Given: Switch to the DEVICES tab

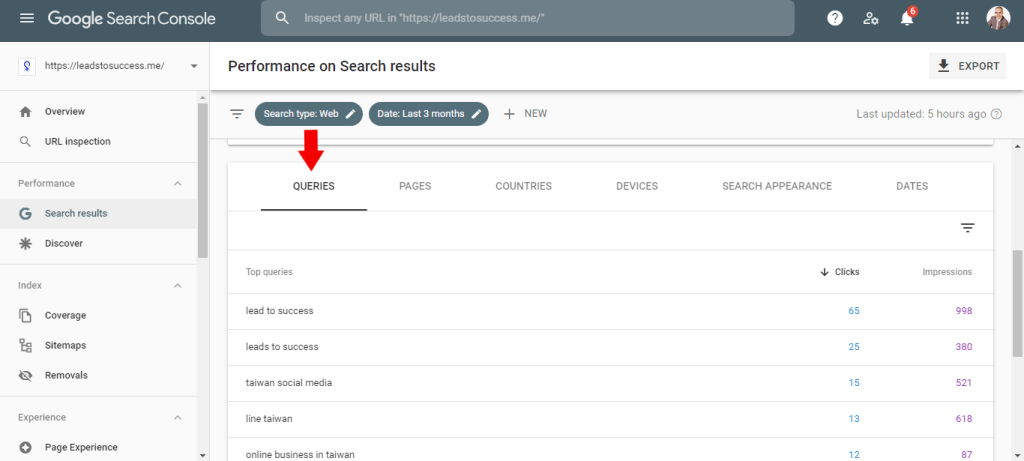Looking at the screenshot, I should (637, 186).
